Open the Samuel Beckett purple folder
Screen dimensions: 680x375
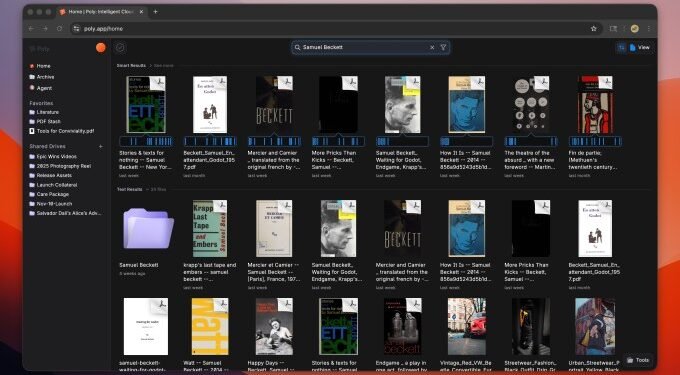[x=148, y=228]
